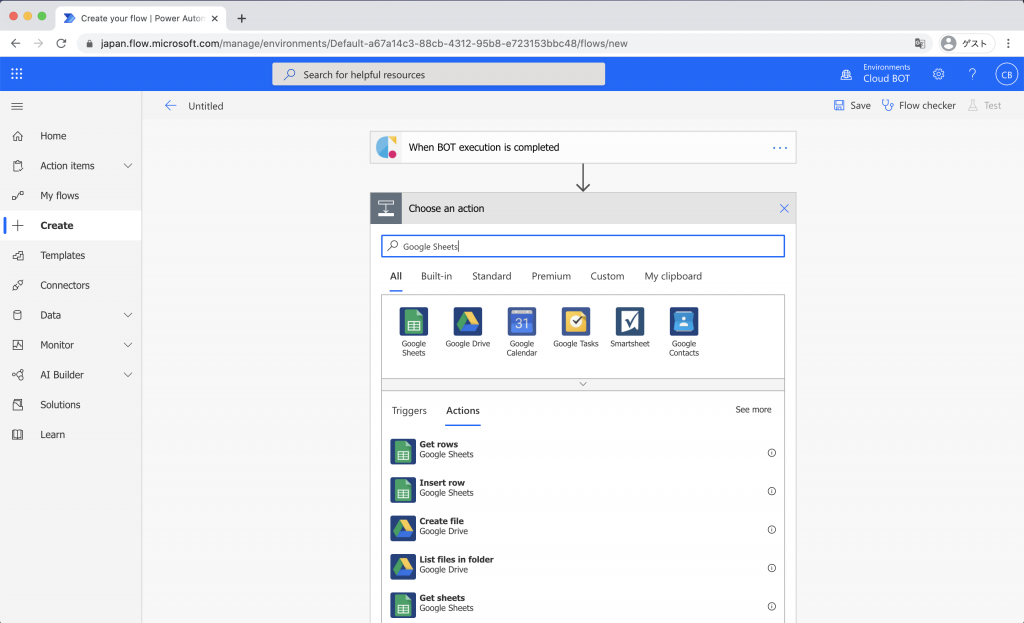This screenshot has width=1024, height=623.
Task: Open the CB account avatar
Action: point(1006,74)
